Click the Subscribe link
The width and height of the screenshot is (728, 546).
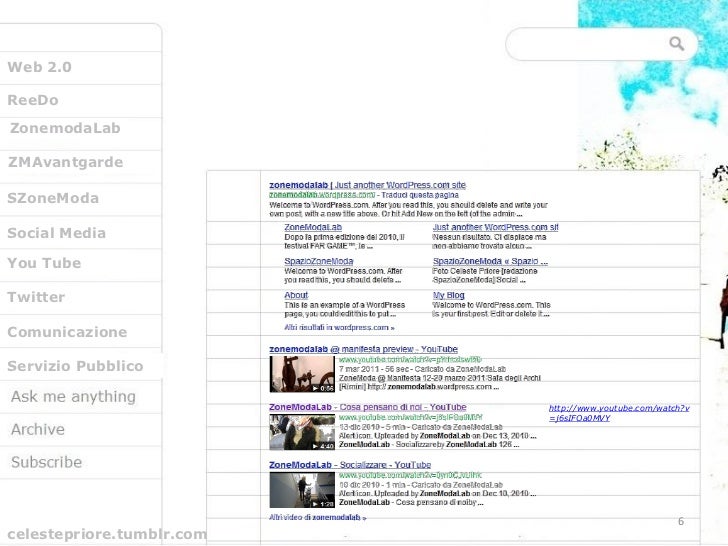[x=46, y=462]
